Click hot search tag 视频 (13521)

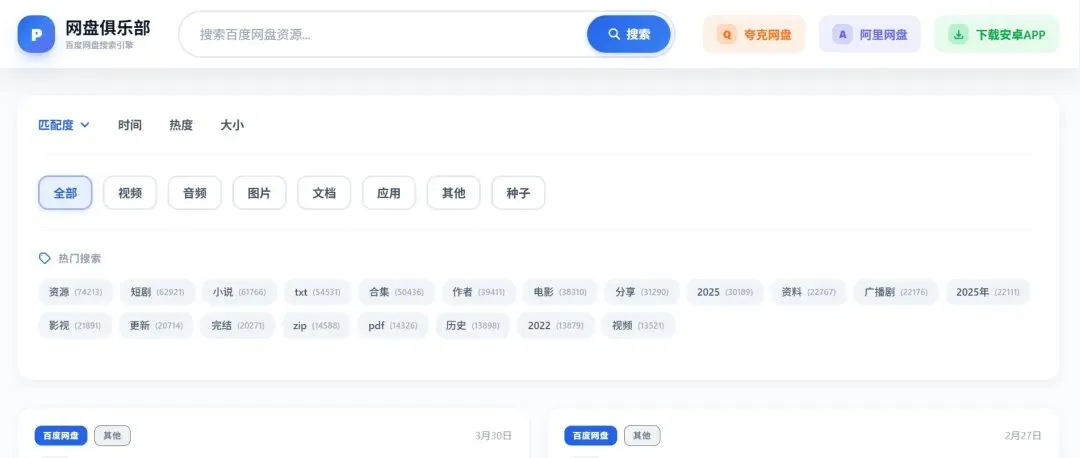(638, 326)
